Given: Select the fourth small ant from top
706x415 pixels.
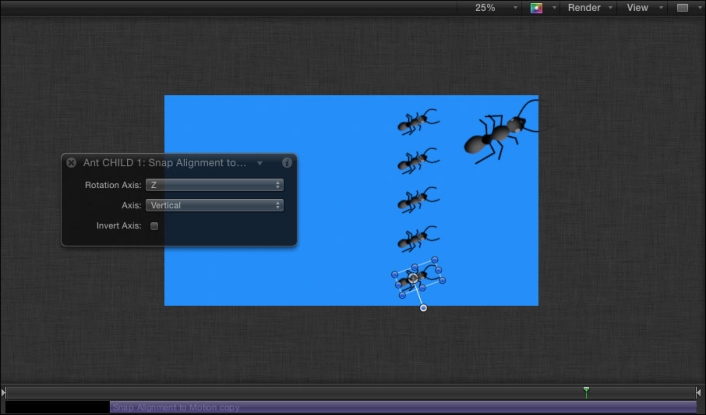Looking at the screenshot, I should point(414,239).
